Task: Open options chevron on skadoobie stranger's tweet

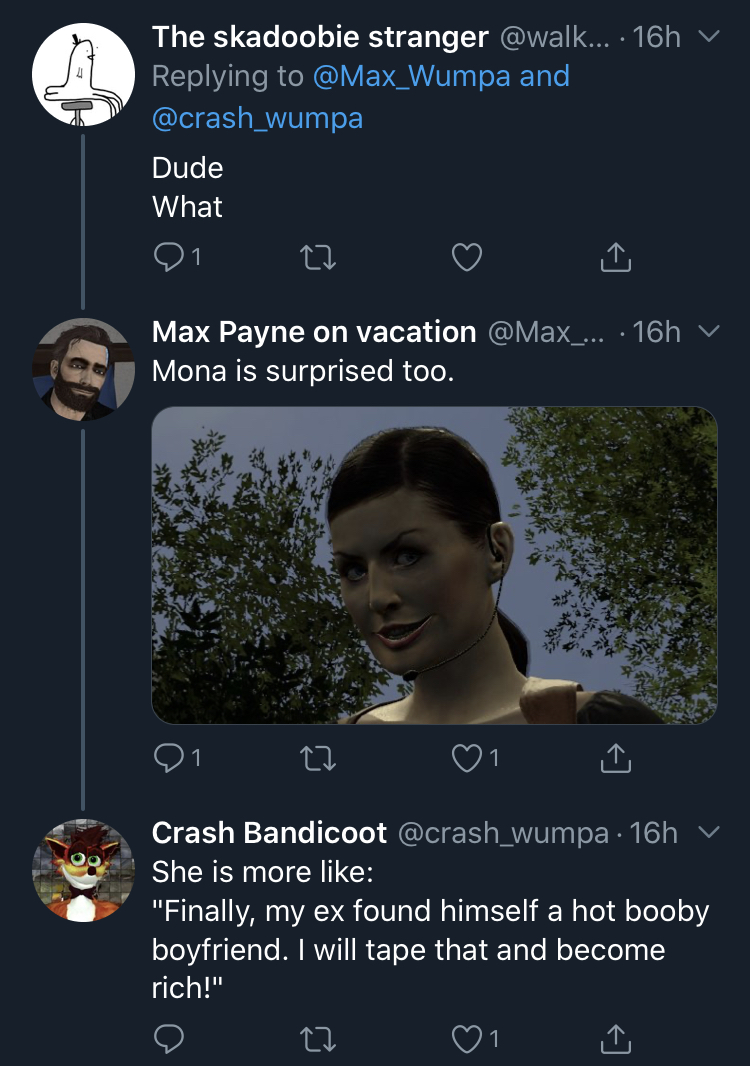Action: pyautogui.click(x=709, y=37)
